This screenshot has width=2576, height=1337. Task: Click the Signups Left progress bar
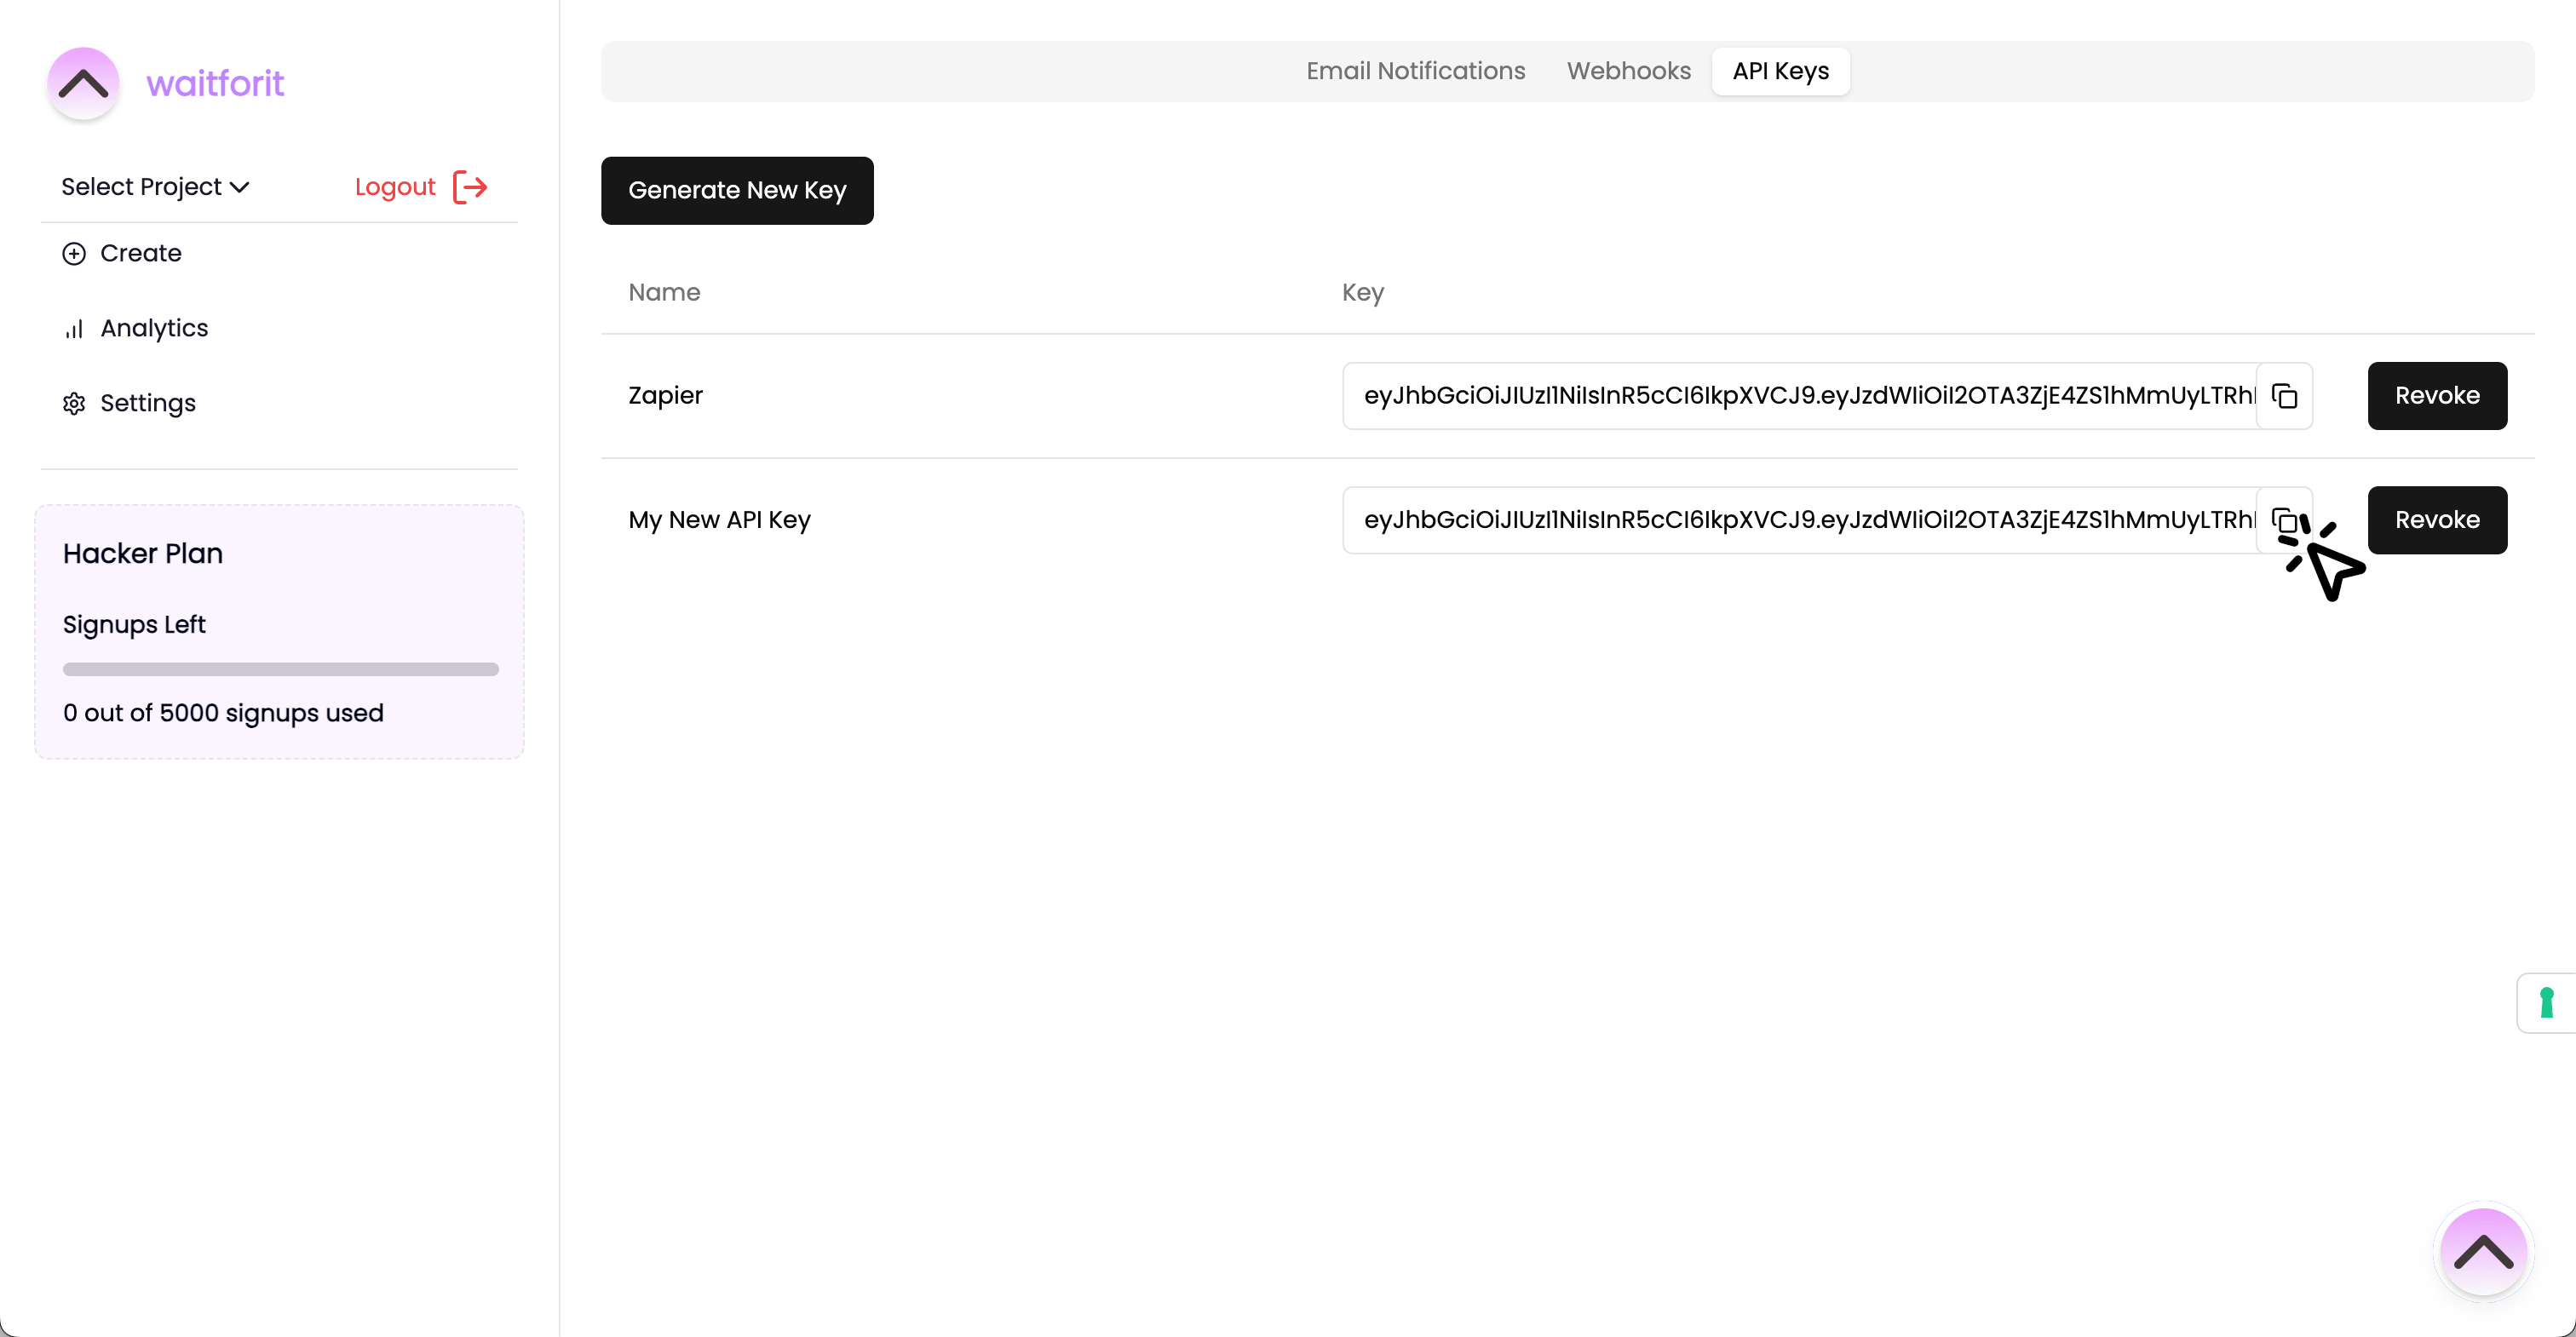click(x=280, y=669)
